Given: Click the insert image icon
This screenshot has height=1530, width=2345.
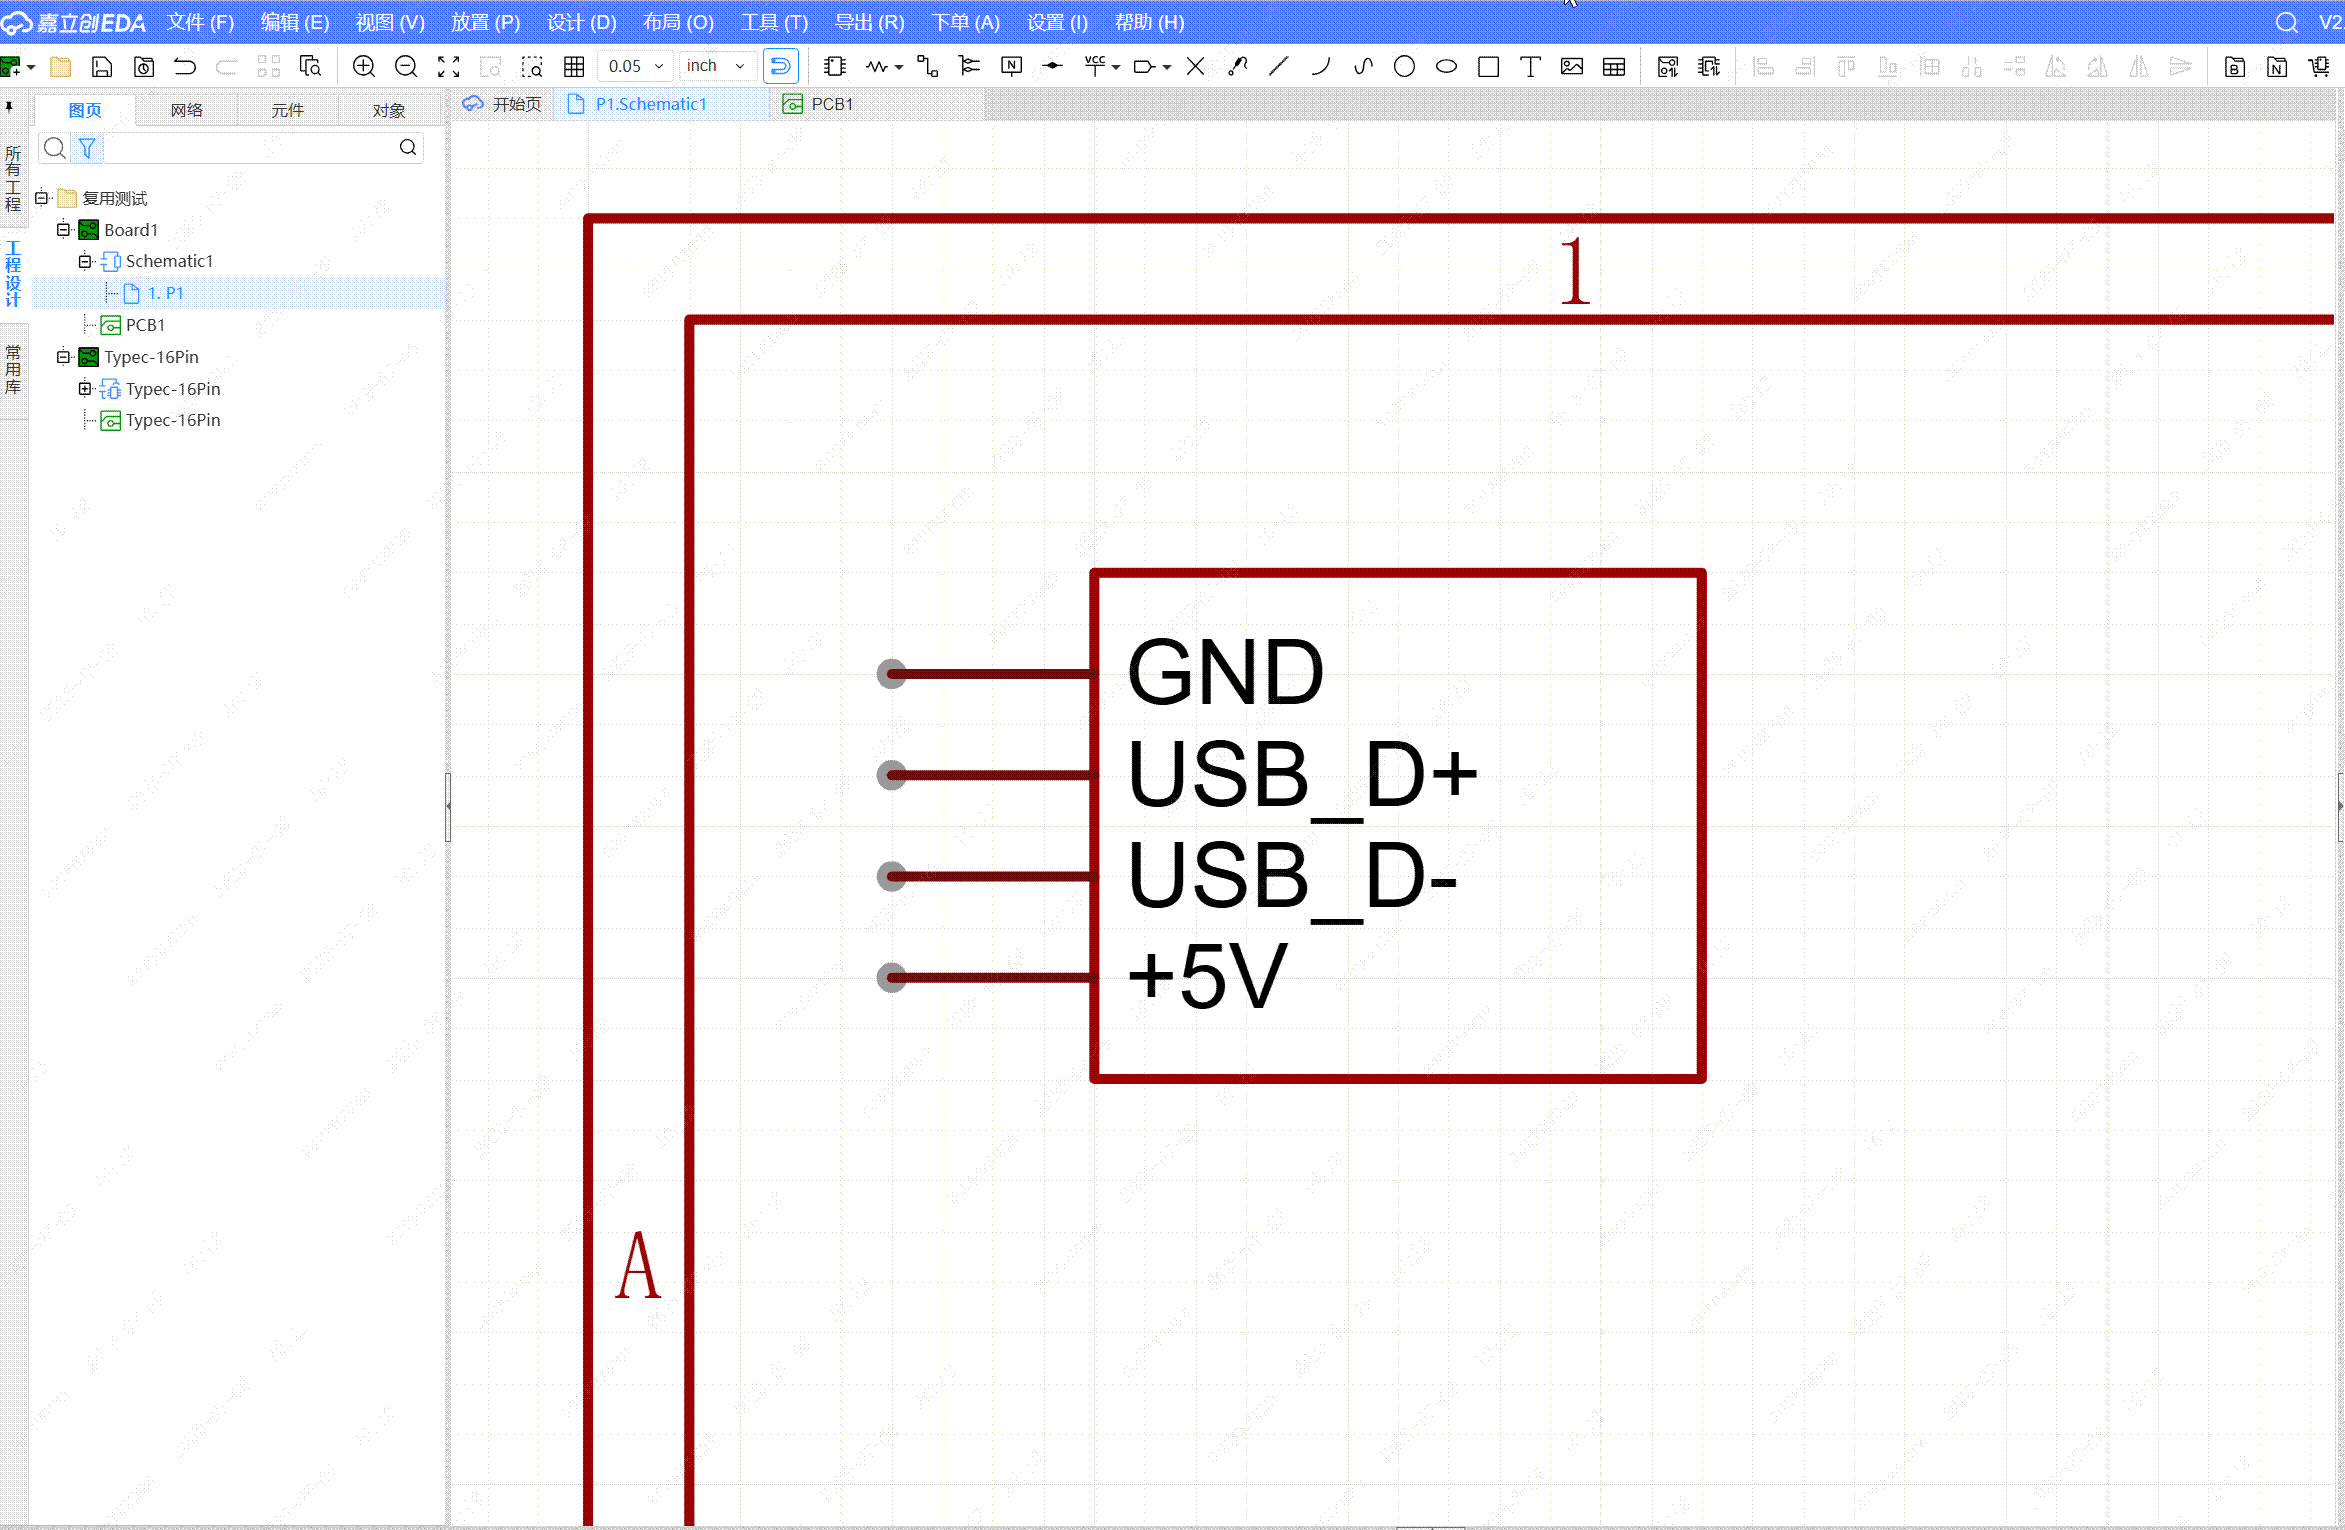Looking at the screenshot, I should pos(1571,67).
